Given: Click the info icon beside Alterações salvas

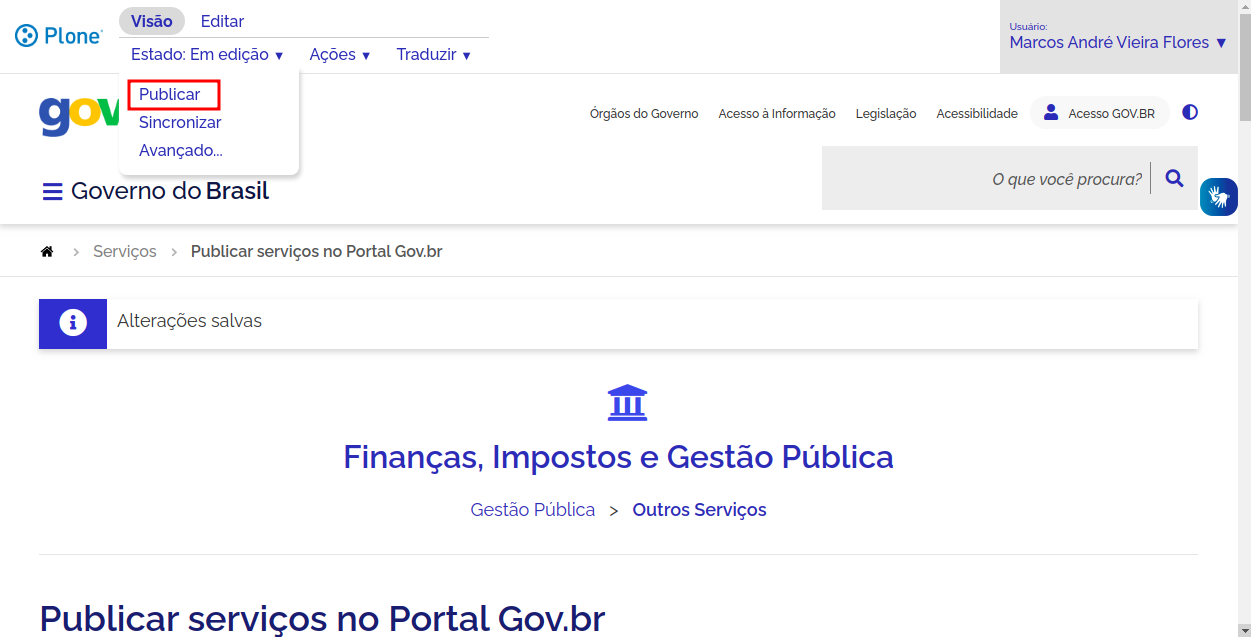Looking at the screenshot, I should (72, 323).
